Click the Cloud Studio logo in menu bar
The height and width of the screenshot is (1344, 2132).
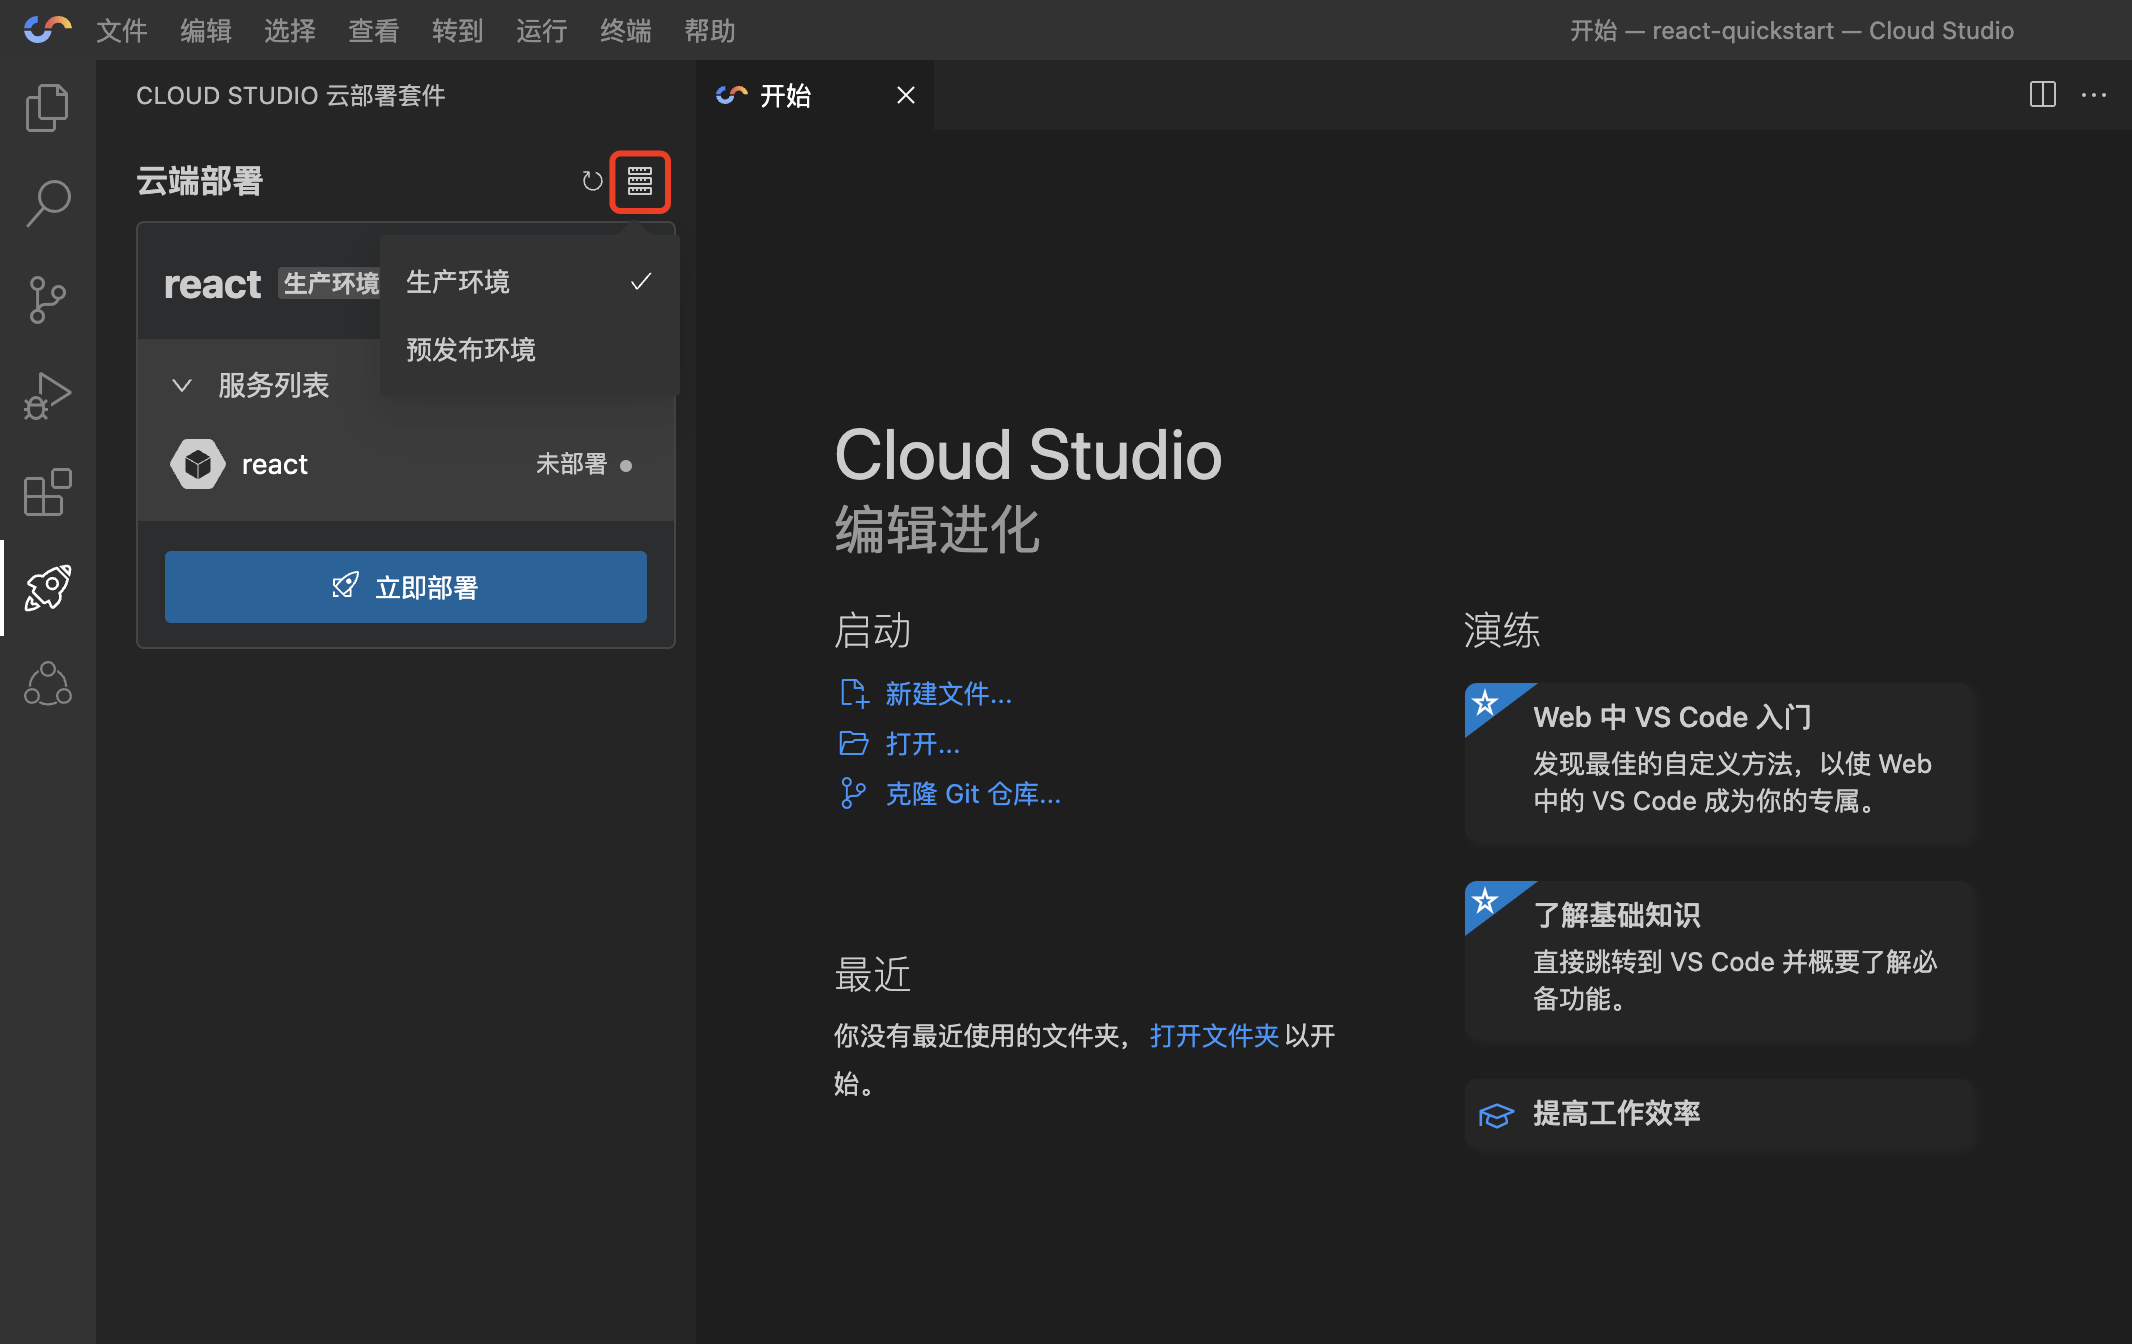click(x=47, y=30)
